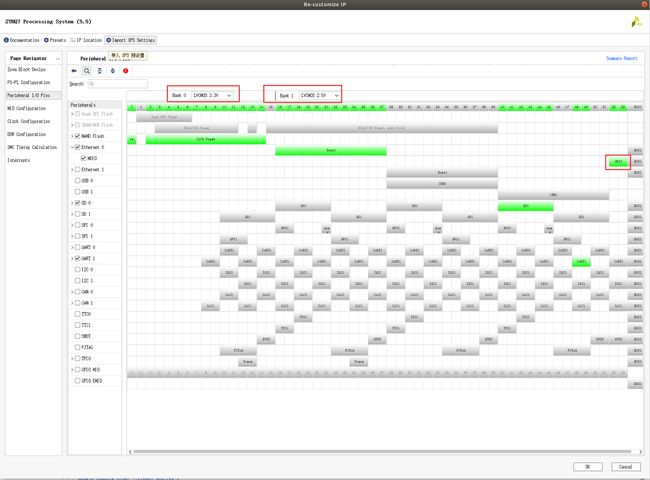Click the OK button
650x480 pixels.
point(588,467)
